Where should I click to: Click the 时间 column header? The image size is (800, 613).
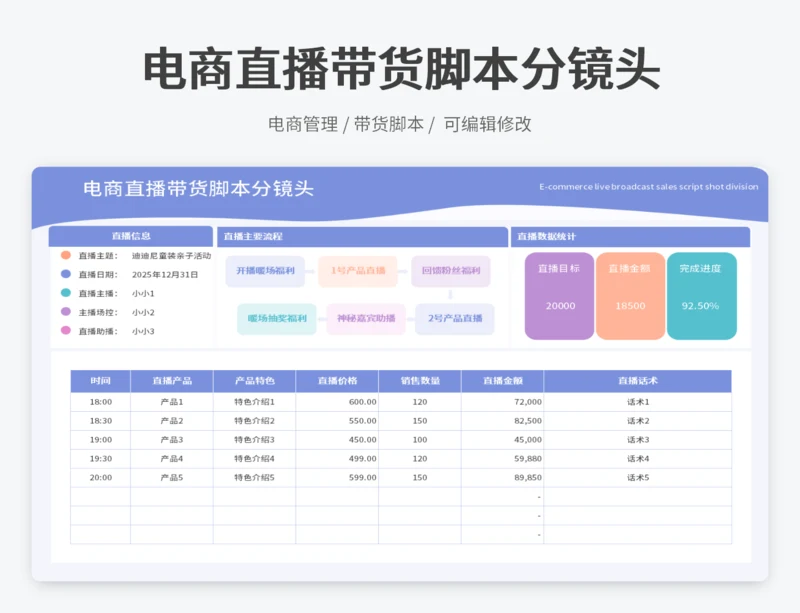pos(101,381)
